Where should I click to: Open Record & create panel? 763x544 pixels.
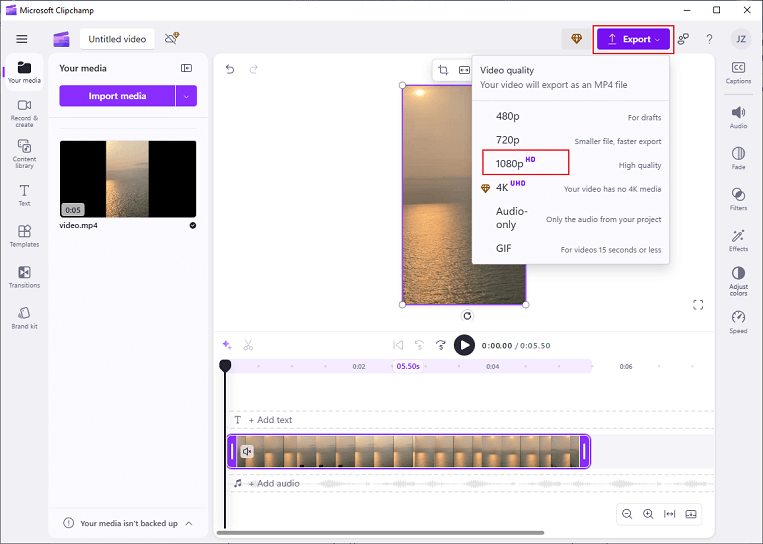[24, 113]
